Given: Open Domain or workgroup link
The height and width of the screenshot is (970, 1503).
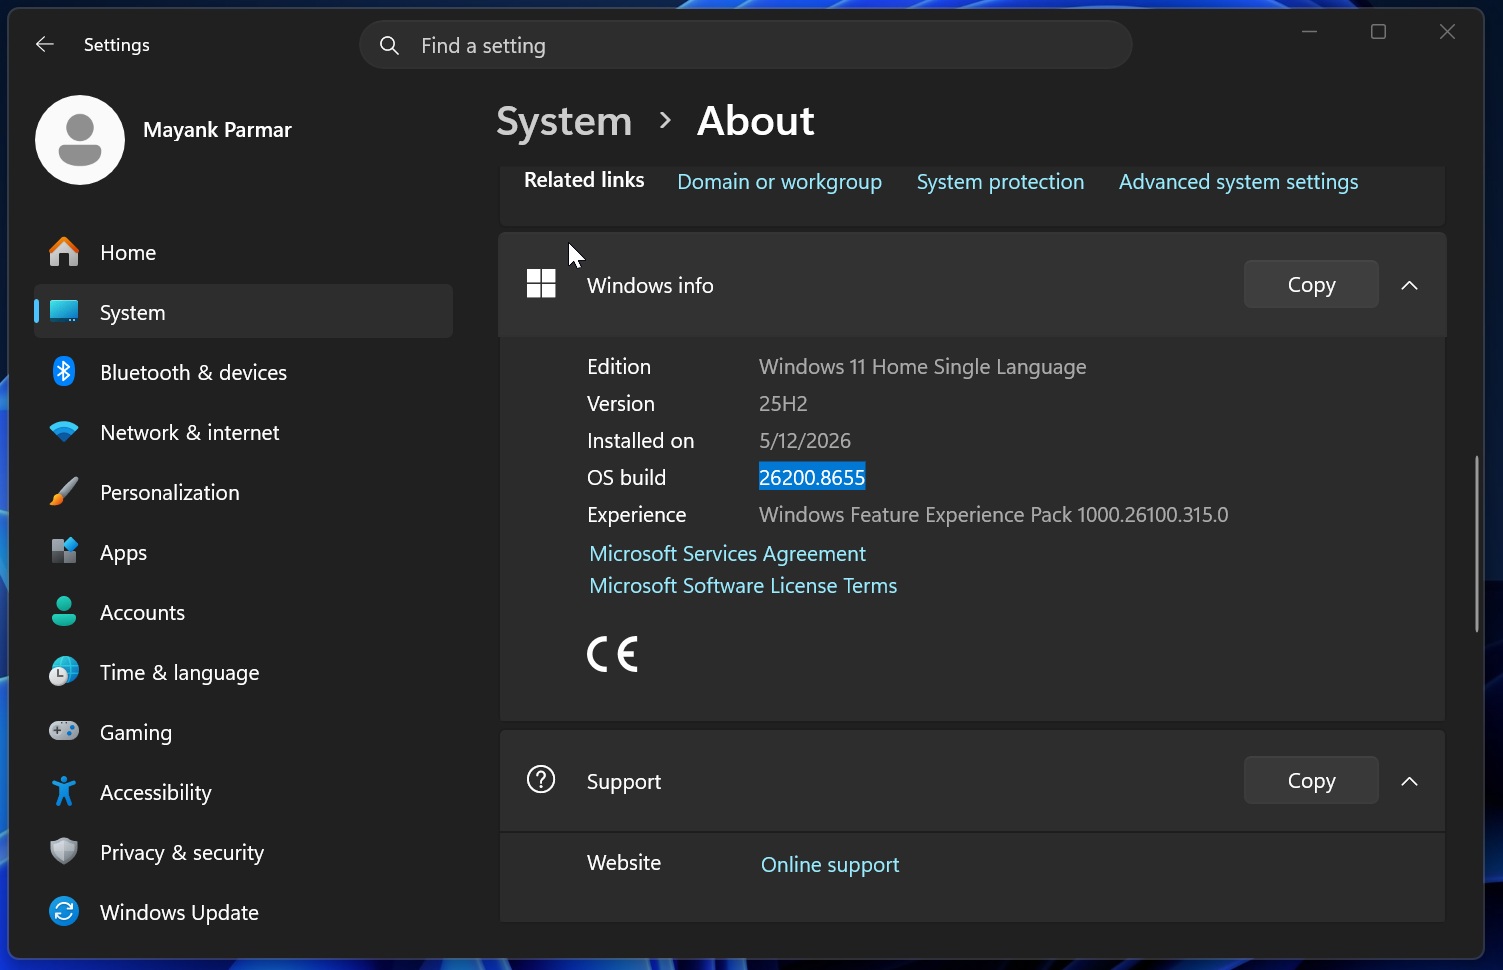Looking at the screenshot, I should click(x=779, y=182).
